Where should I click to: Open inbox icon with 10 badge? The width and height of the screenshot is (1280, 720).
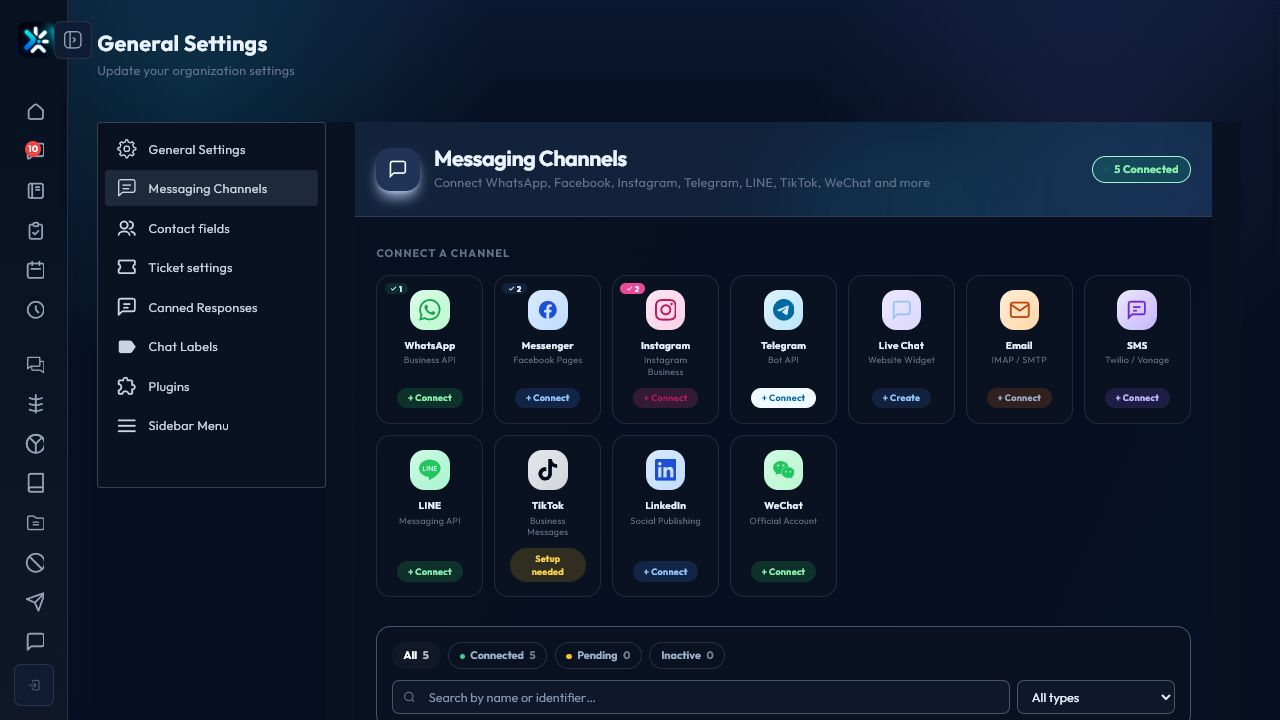pyautogui.click(x=36, y=151)
